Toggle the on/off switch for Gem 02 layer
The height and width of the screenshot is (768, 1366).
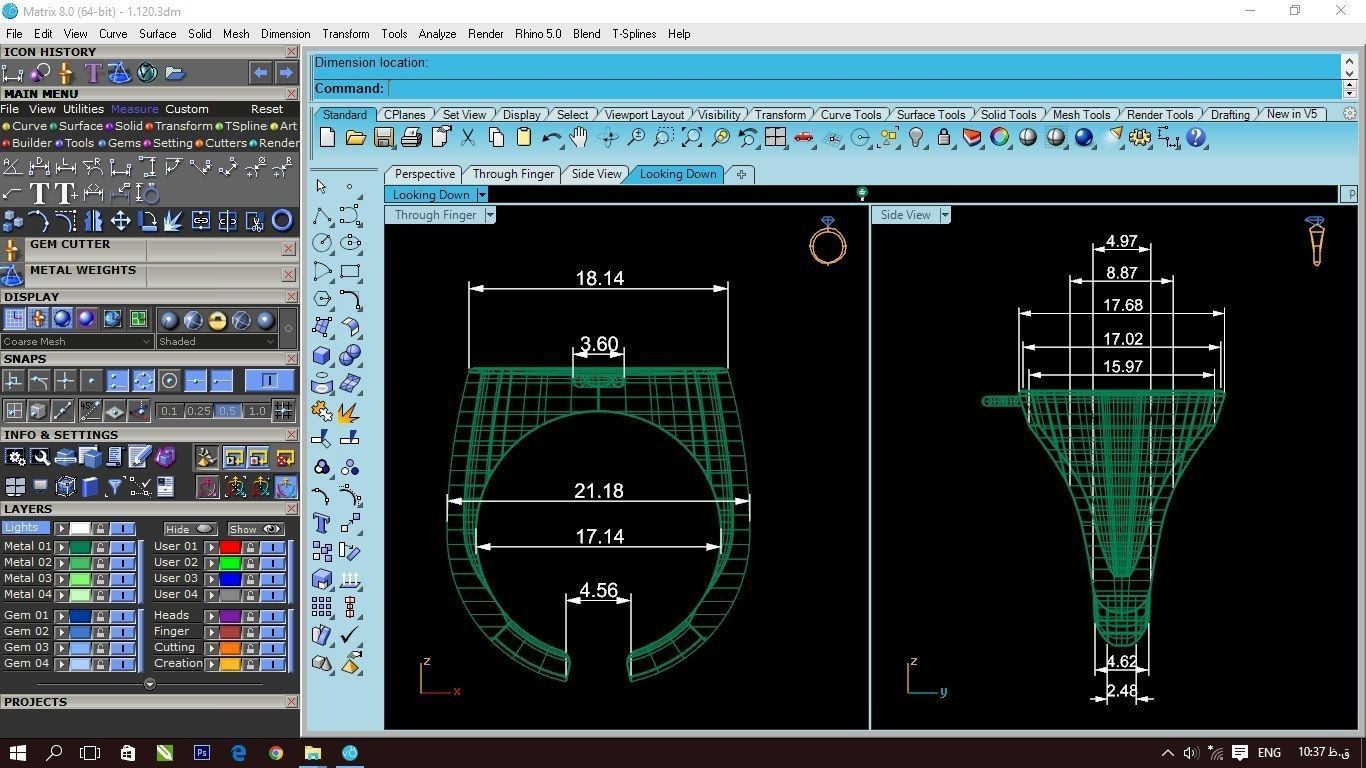click(122, 632)
